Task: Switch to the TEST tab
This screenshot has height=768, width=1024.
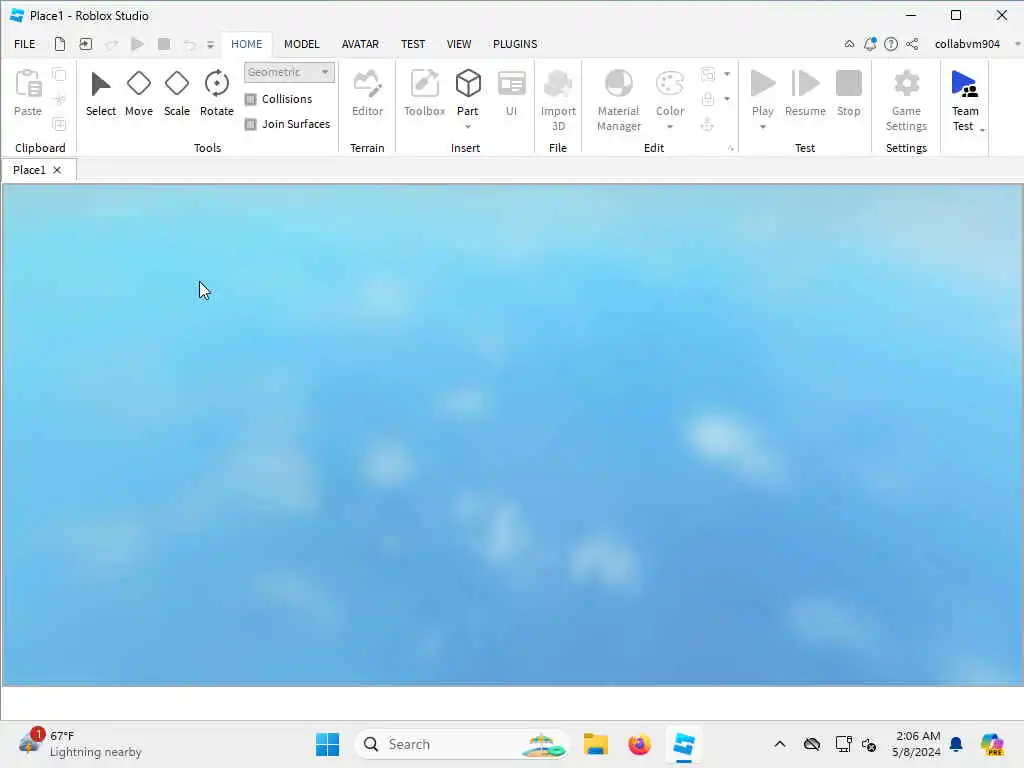Action: coord(413,44)
